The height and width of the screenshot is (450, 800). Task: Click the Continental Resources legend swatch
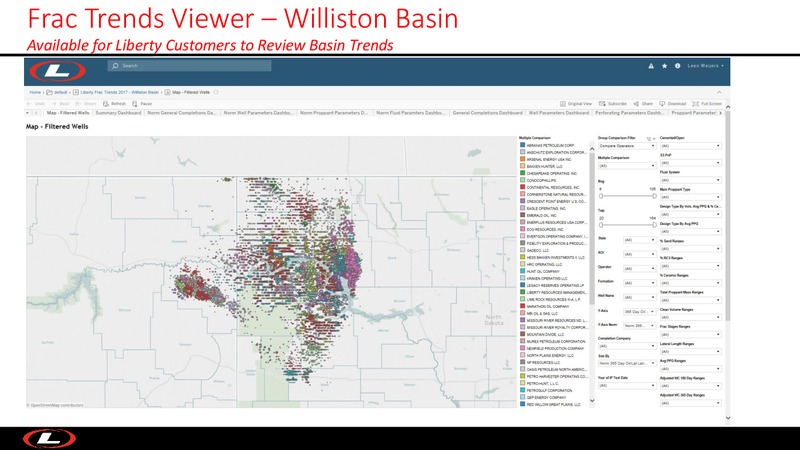522,187
